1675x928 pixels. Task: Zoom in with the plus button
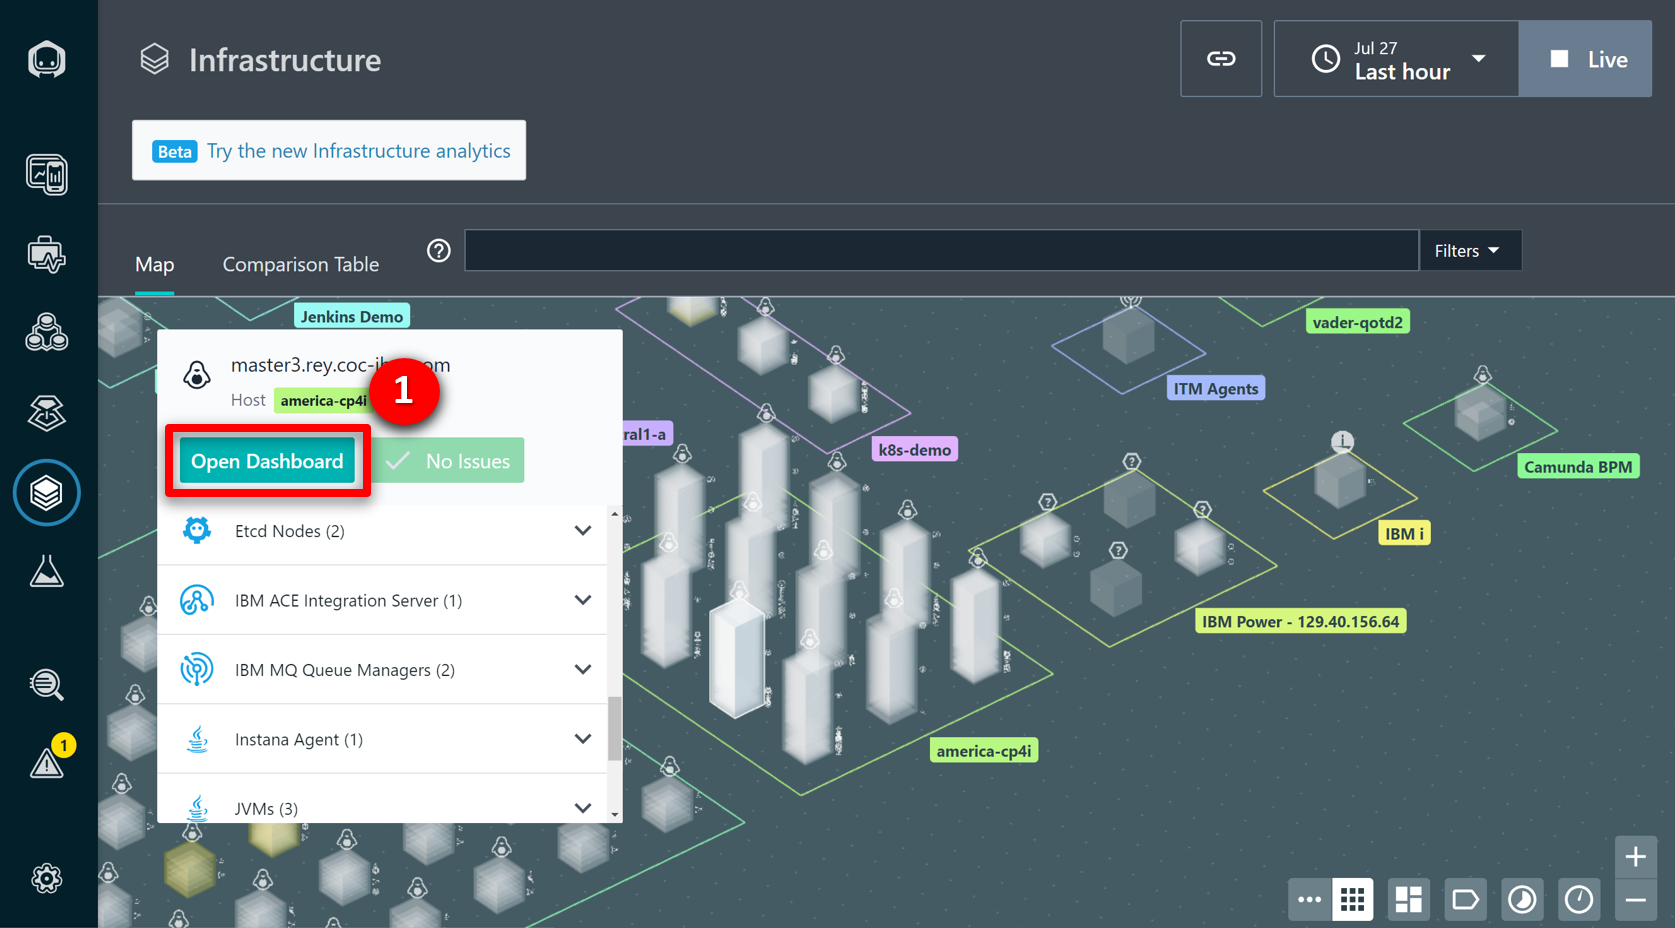click(1636, 857)
